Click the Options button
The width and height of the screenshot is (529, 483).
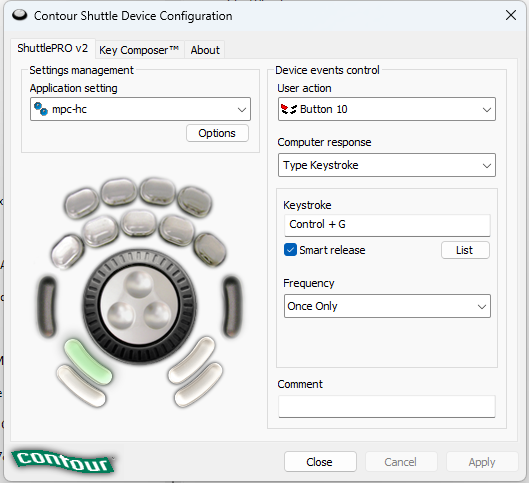point(217,133)
